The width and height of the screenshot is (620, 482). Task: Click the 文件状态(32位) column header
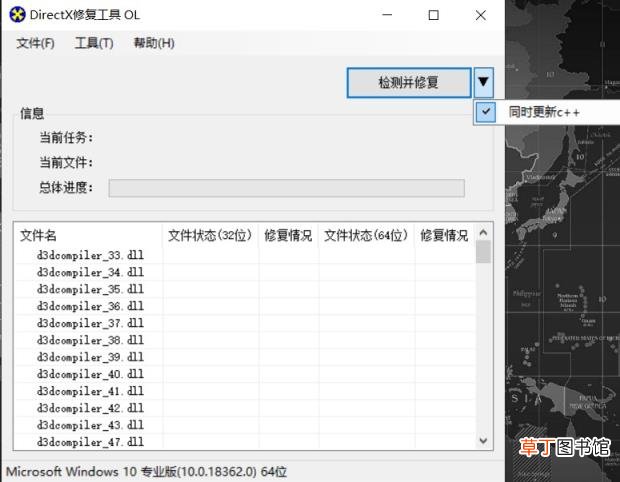point(210,235)
